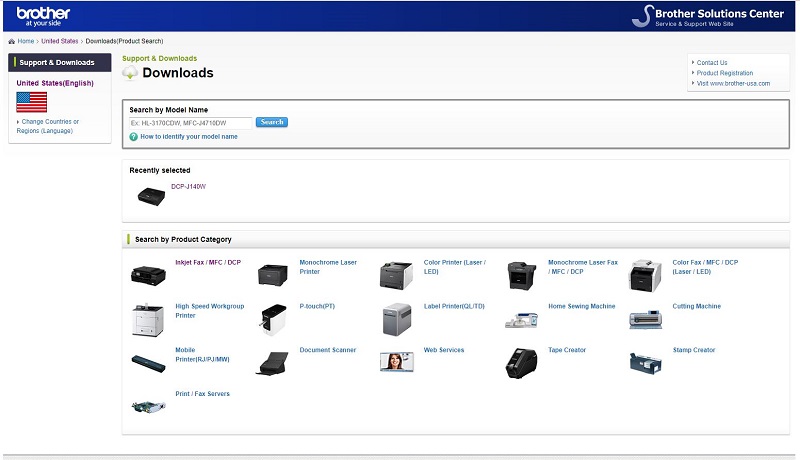800x460 pixels.
Task: Click the Monochrome Laser Fax / MFC / DCP image
Action: 521,275
